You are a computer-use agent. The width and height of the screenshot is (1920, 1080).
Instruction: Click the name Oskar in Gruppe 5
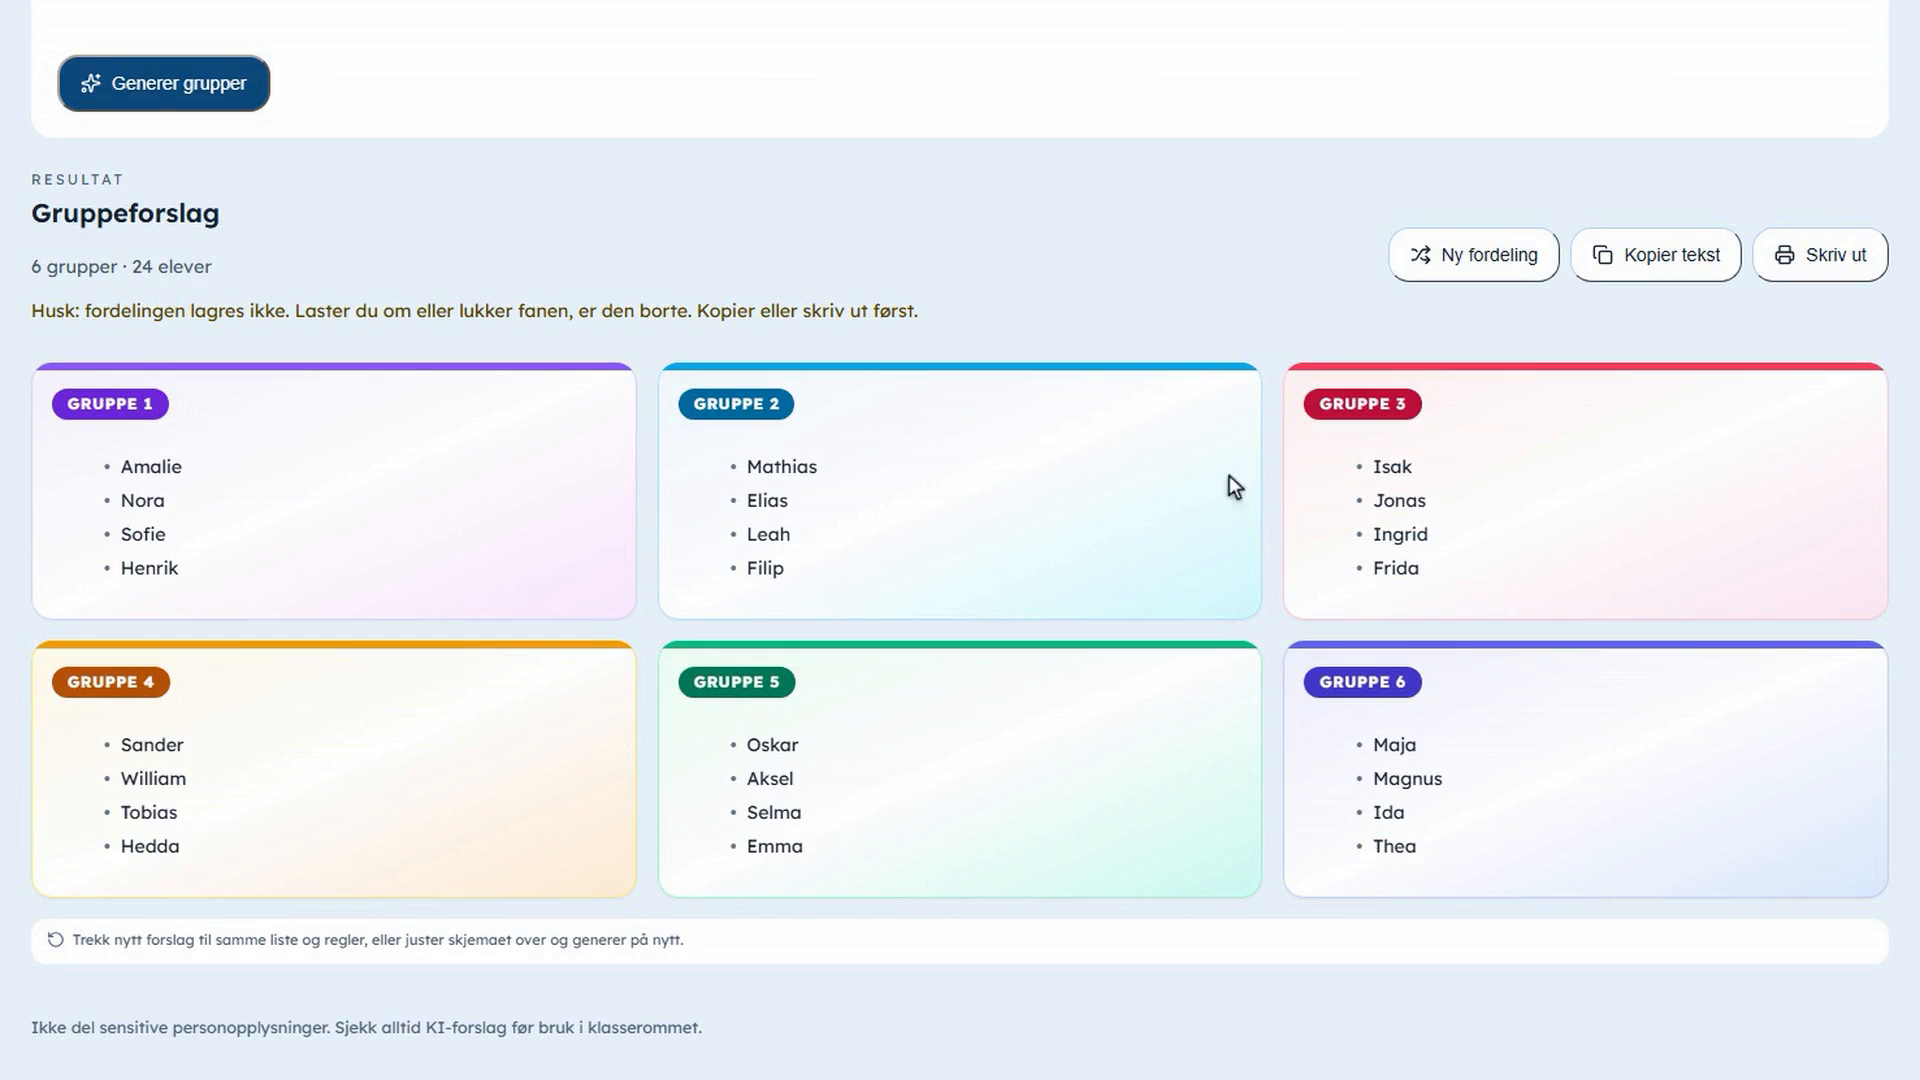[x=772, y=745]
